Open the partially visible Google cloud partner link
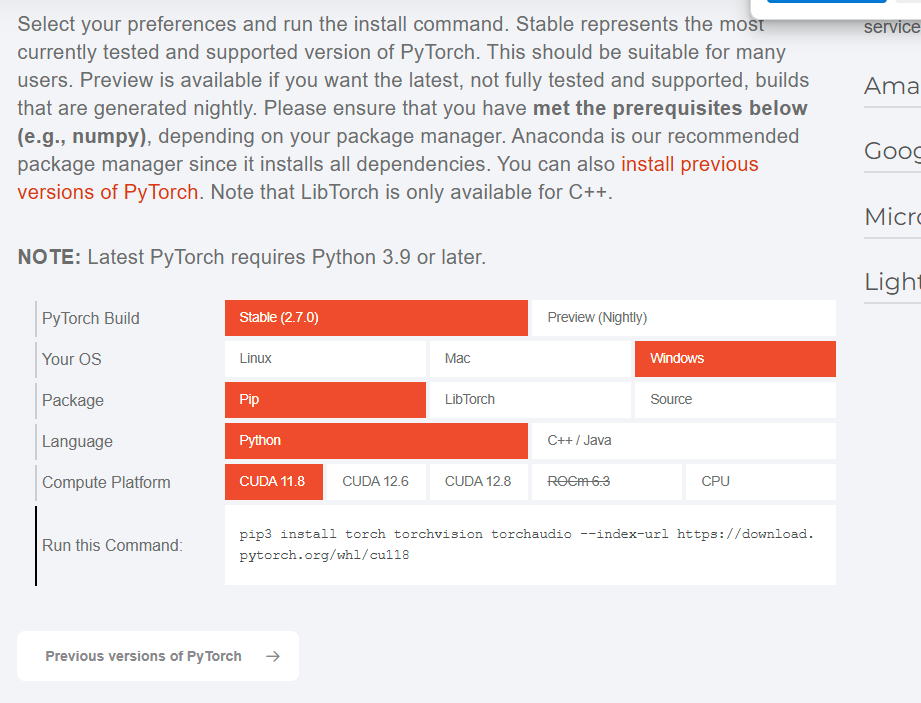 click(x=892, y=151)
